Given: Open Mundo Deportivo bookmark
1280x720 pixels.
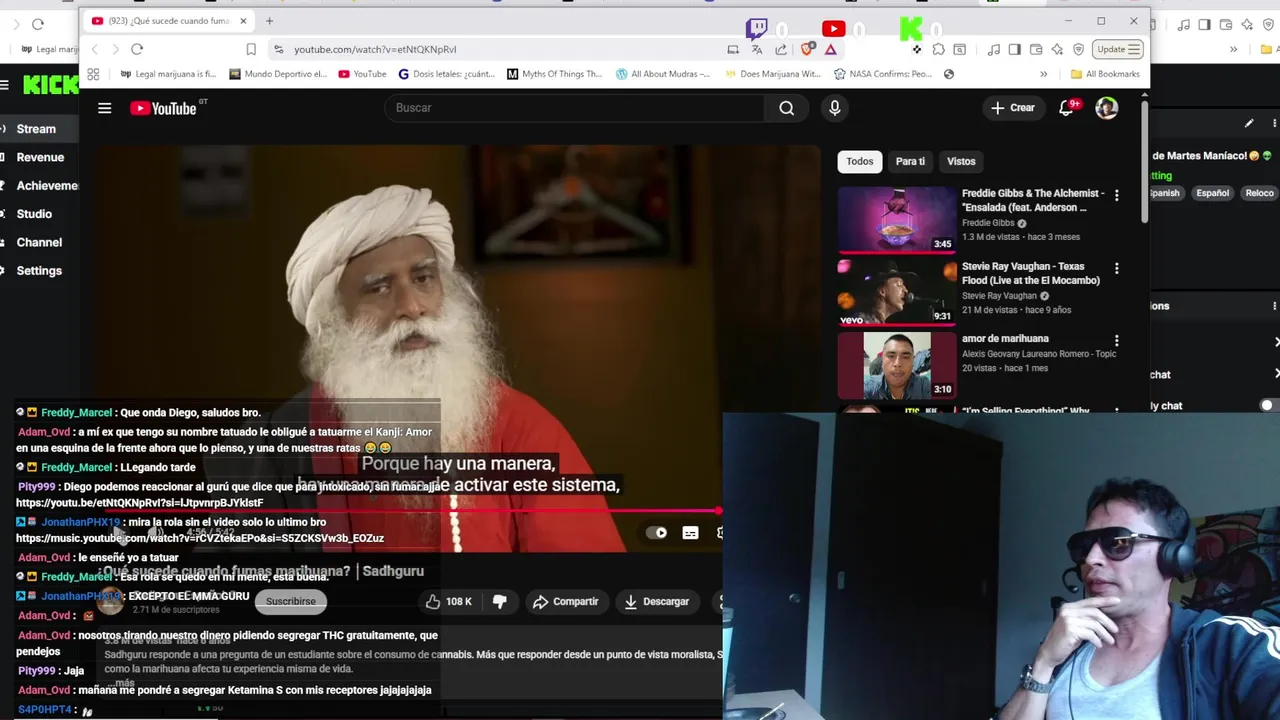Looking at the screenshot, I should (x=278, y=74).
